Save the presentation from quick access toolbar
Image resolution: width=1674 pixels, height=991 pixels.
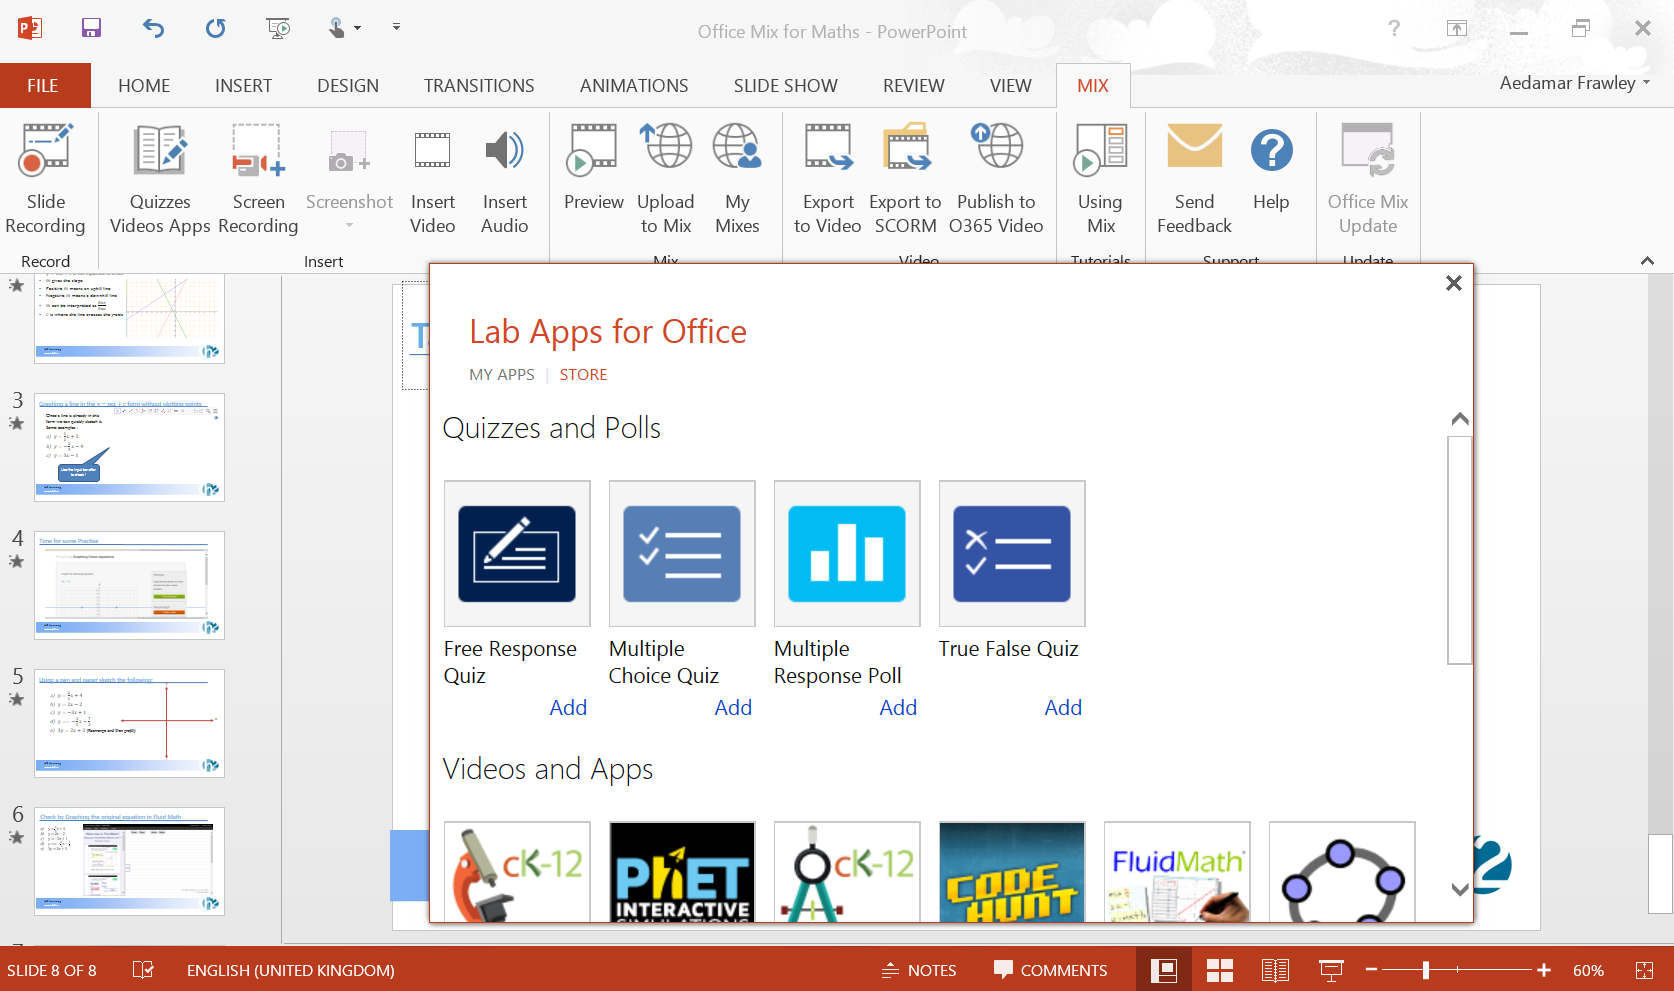[91, 28]
